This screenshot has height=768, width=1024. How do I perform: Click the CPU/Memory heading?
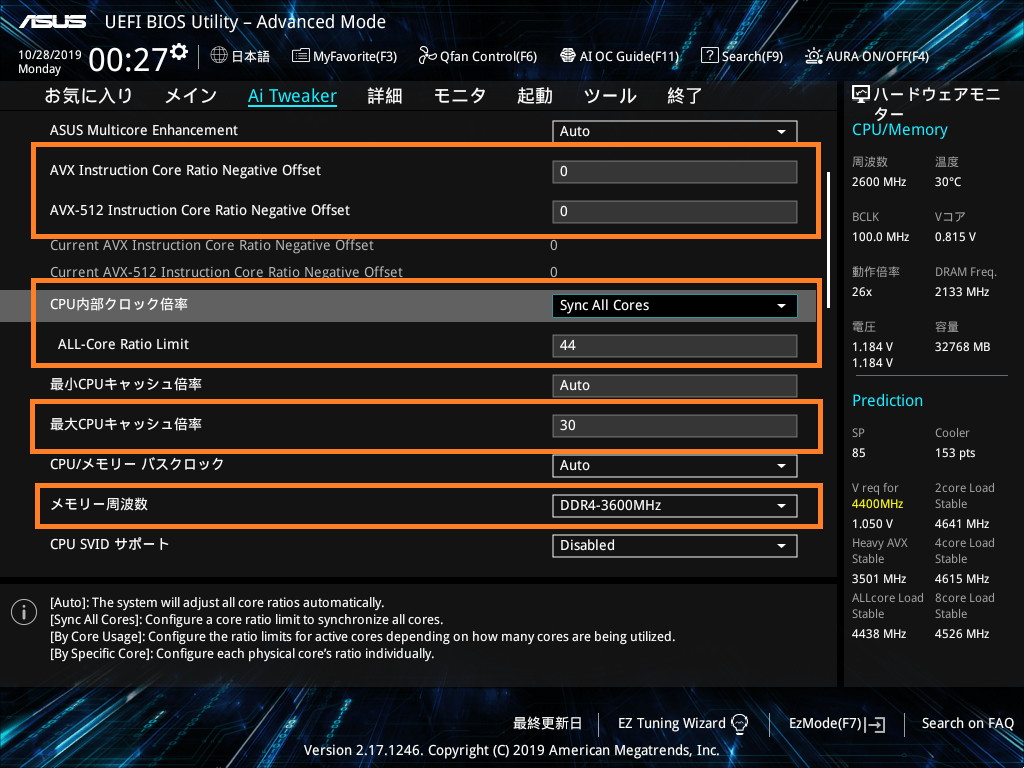899,130
